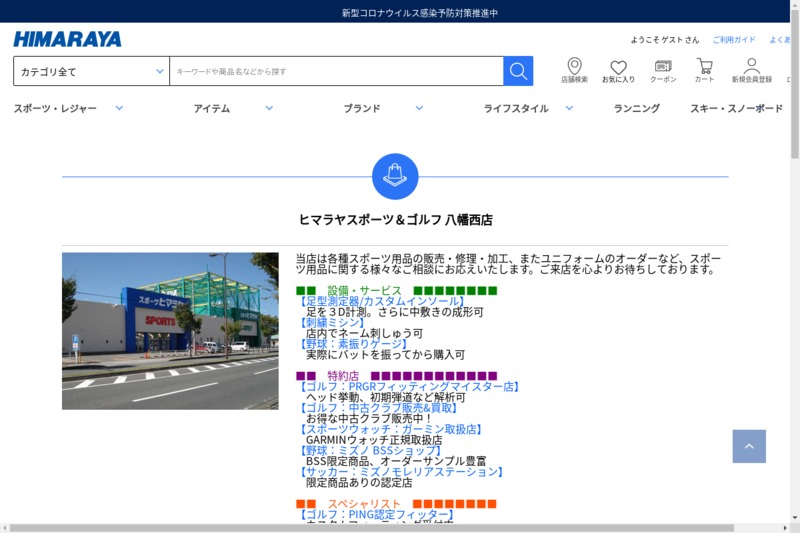
Task: Click the 設備・サービス heading
Action: coord(364,291)
